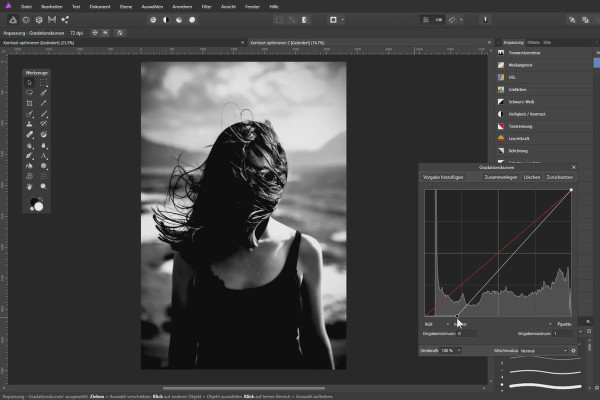The image size is (600, 400).
Task: Open the Mischmodus Normal dropdown
Action: 543,350
